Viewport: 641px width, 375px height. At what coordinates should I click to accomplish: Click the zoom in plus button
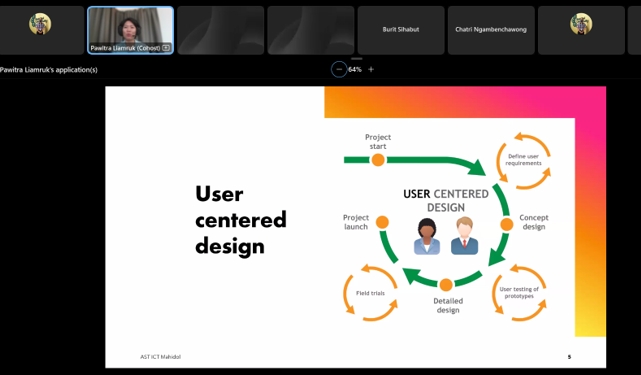[371, 70]
